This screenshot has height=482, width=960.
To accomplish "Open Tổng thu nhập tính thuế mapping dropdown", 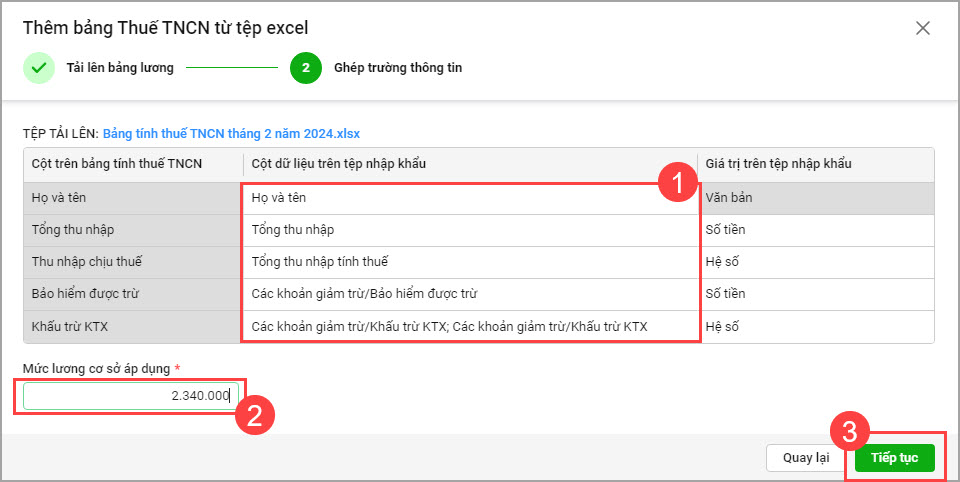I will (468, 262).
